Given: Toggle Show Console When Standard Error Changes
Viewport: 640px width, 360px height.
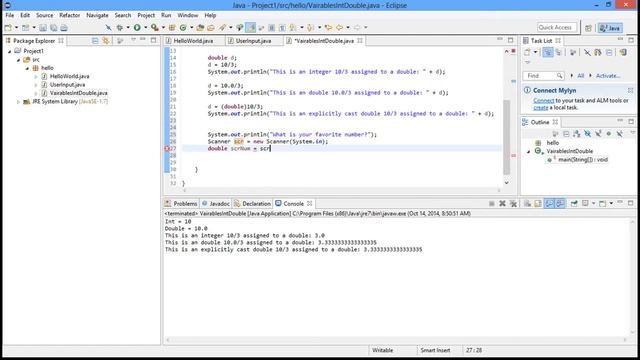Looking at the screenshot, I should click(x=560, y=203).
